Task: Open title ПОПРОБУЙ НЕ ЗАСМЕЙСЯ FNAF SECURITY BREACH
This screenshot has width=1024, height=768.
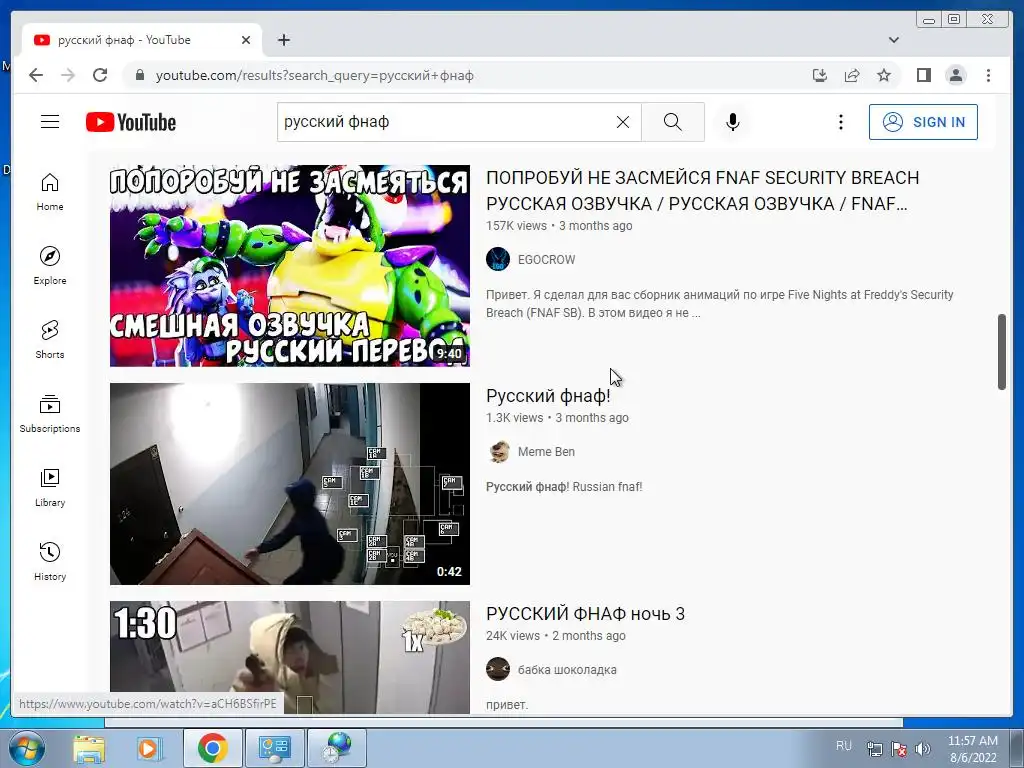Action: coord(702,191)
